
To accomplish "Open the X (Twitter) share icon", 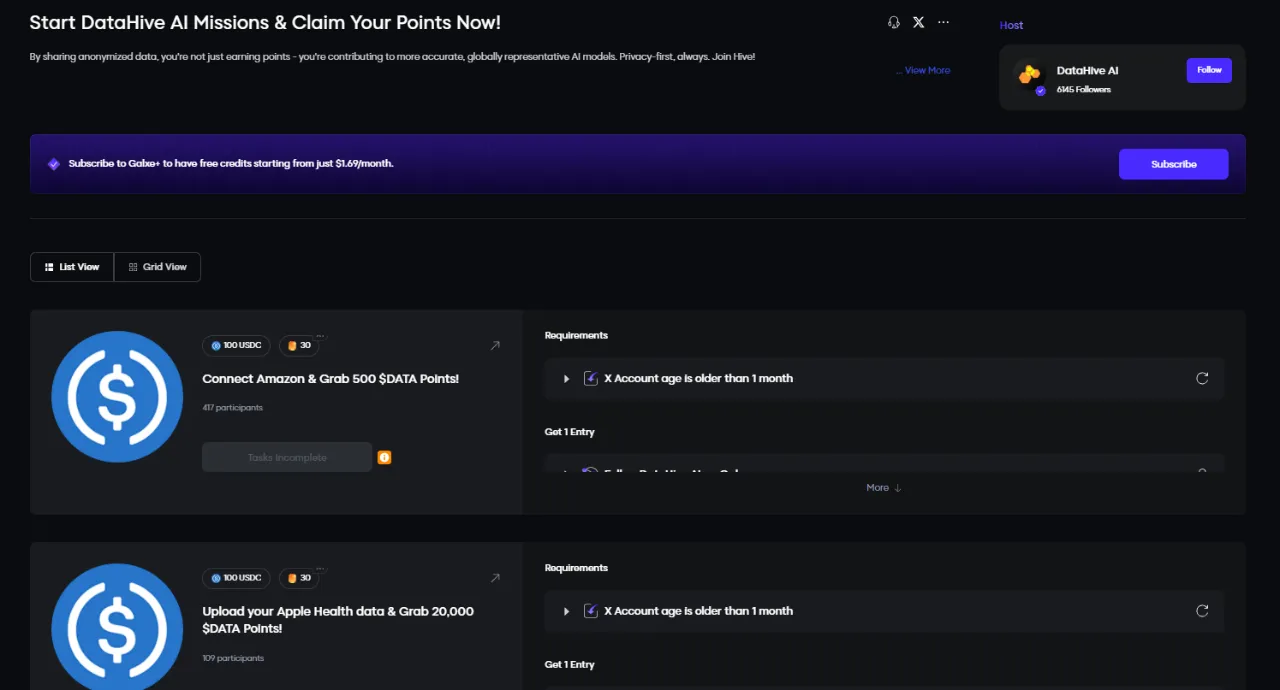I will tap(919, 22).
